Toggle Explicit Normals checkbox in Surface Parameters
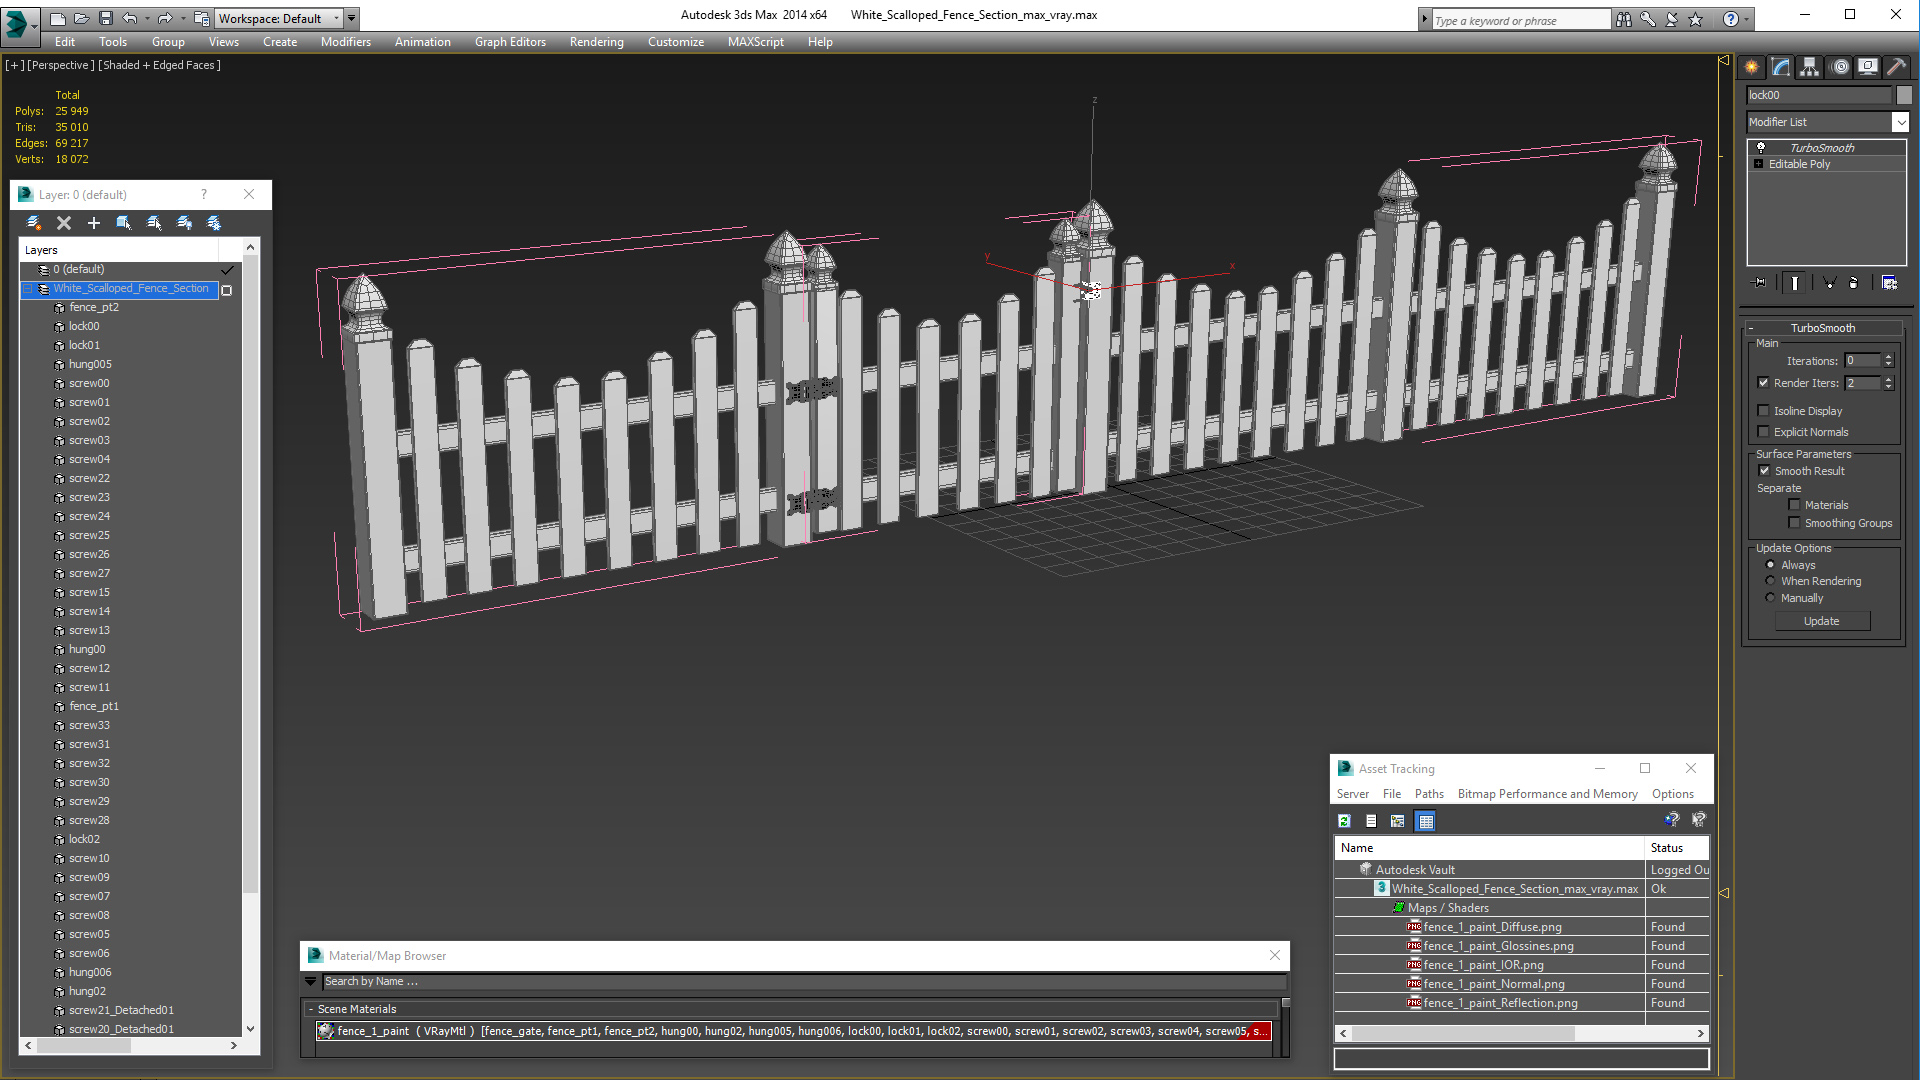This screenshot has height=1080, width=1920. [1764, 431]
